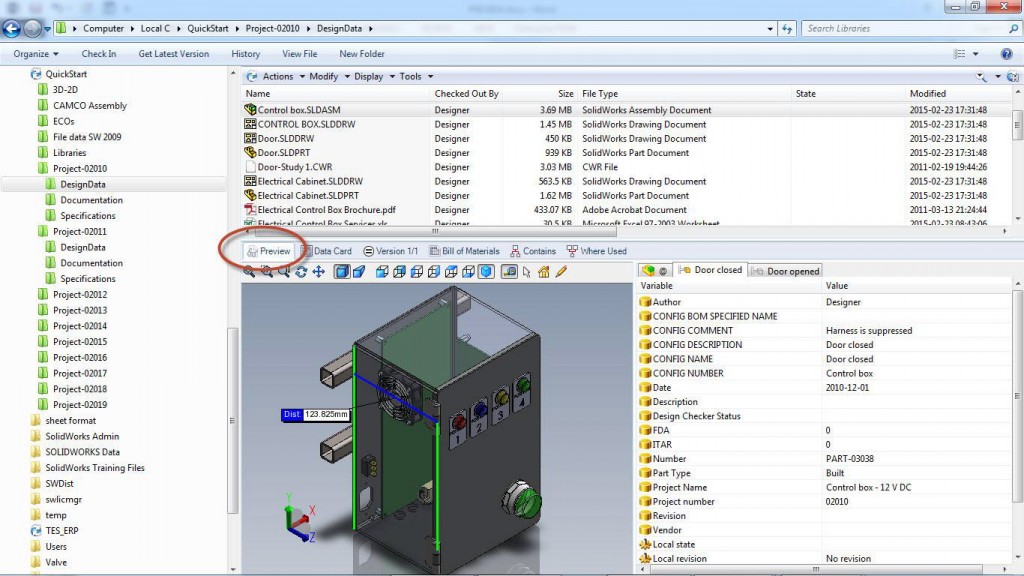Activate the Pan tool above the 3D preview
Screen dimensions: 1024x576
pos(319,271)
